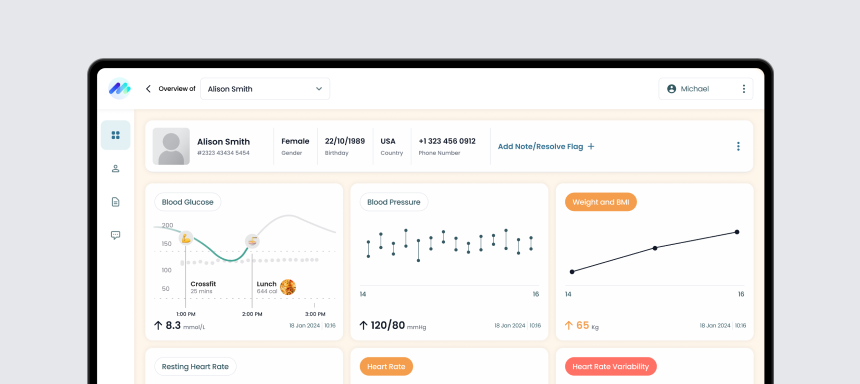Viewport: 860px width, 384px height.
Task: Click the USA country value
Action: coord(388,141)
